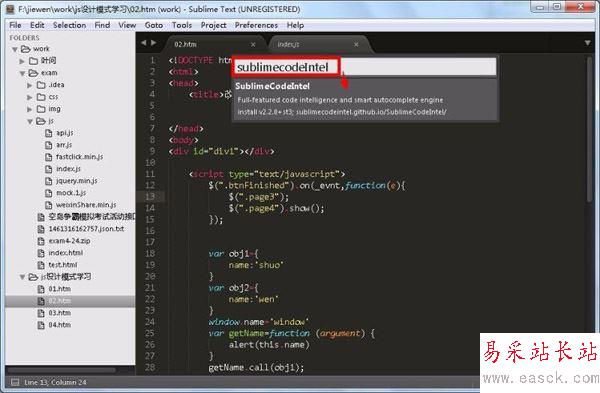Click the css folder icon

(x=41, y=97)
